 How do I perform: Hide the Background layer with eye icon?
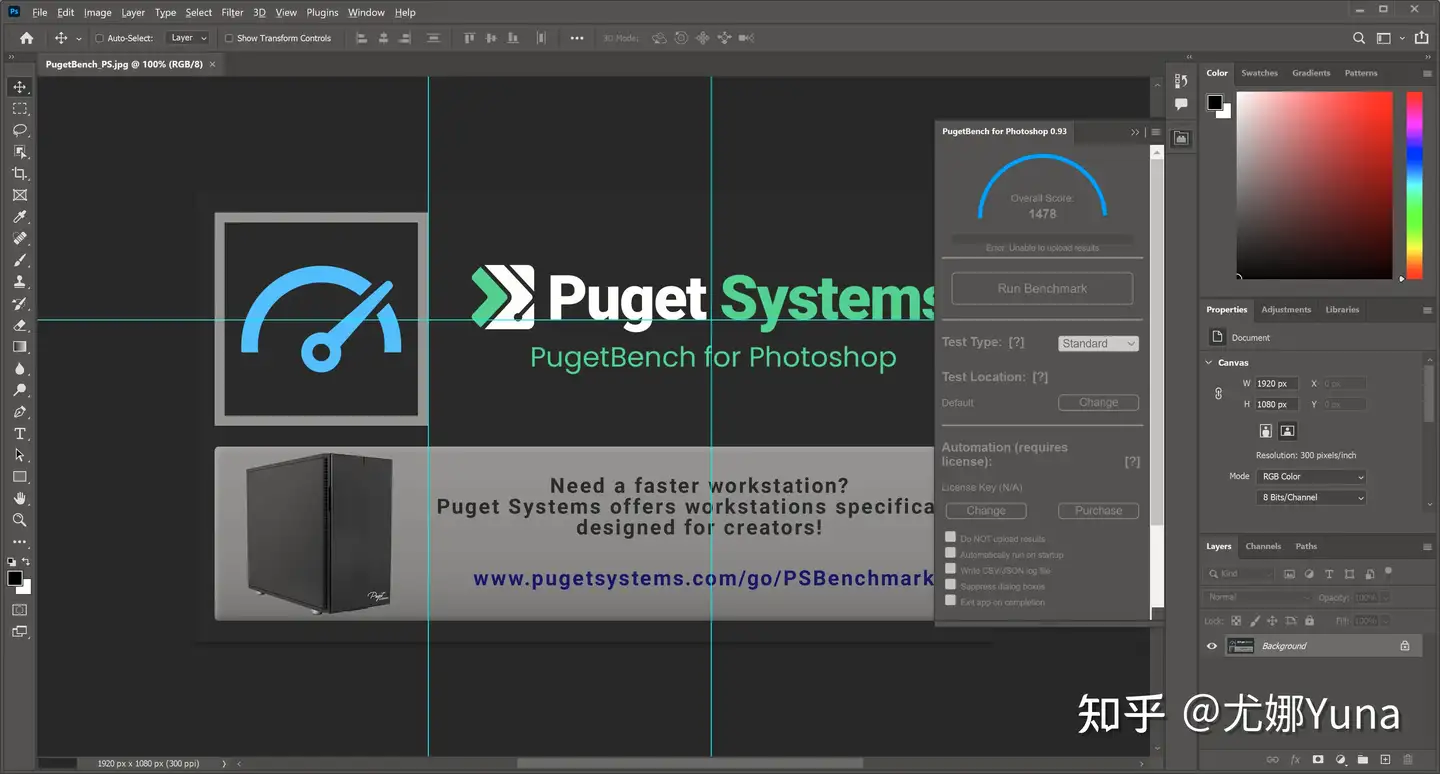point(1212,646)
